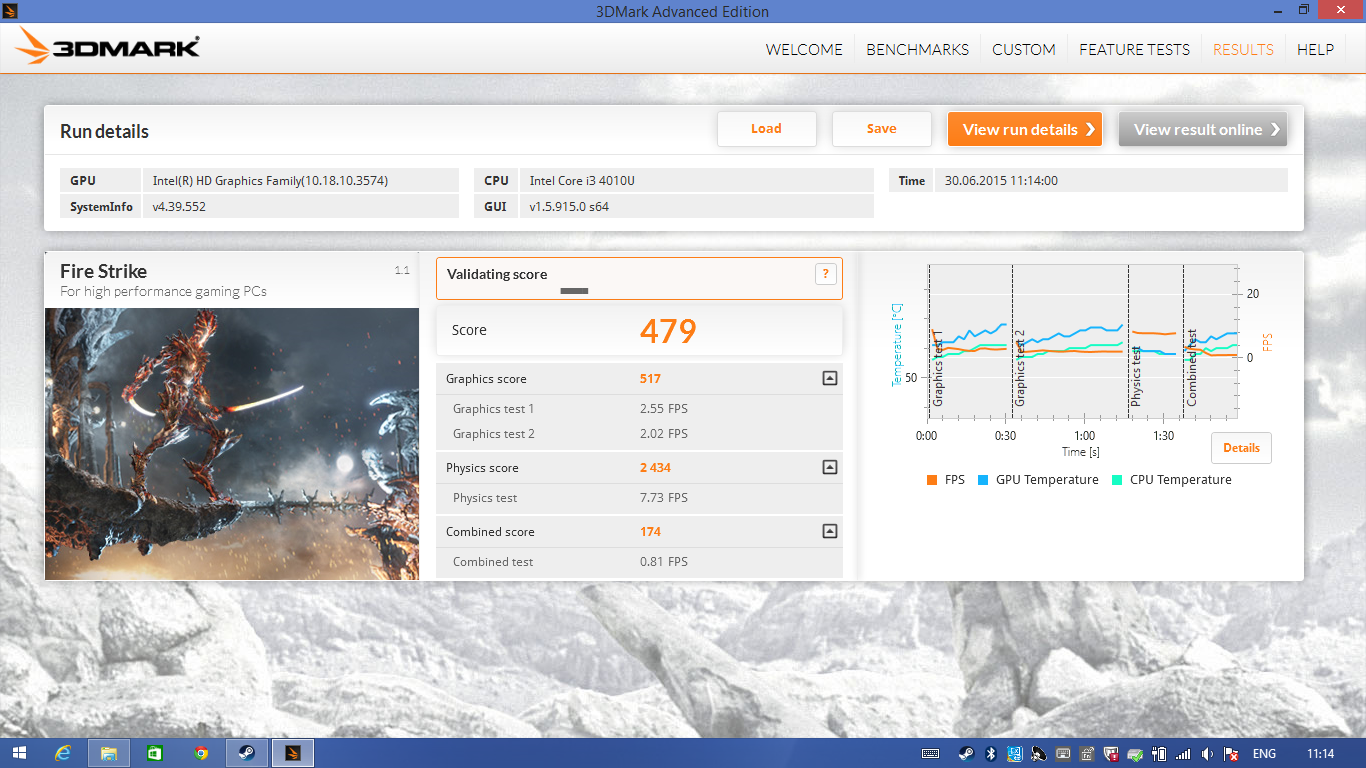Click the Graphics test 1 marker in chart
This screenshot has width=1366, height=768.
[x=938, y=370]
